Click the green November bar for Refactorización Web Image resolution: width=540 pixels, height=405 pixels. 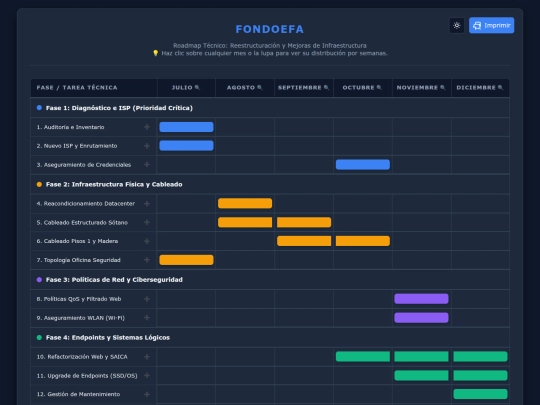coord(422,357)
